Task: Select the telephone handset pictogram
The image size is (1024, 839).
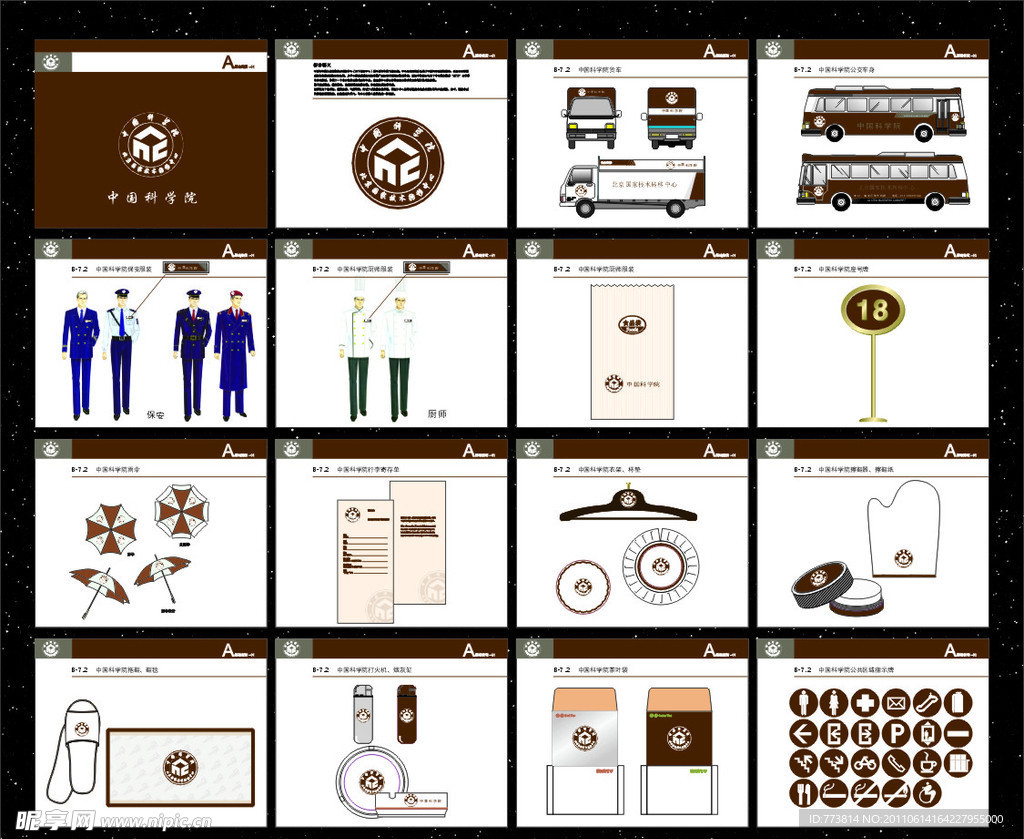Action: pos(896,763)
